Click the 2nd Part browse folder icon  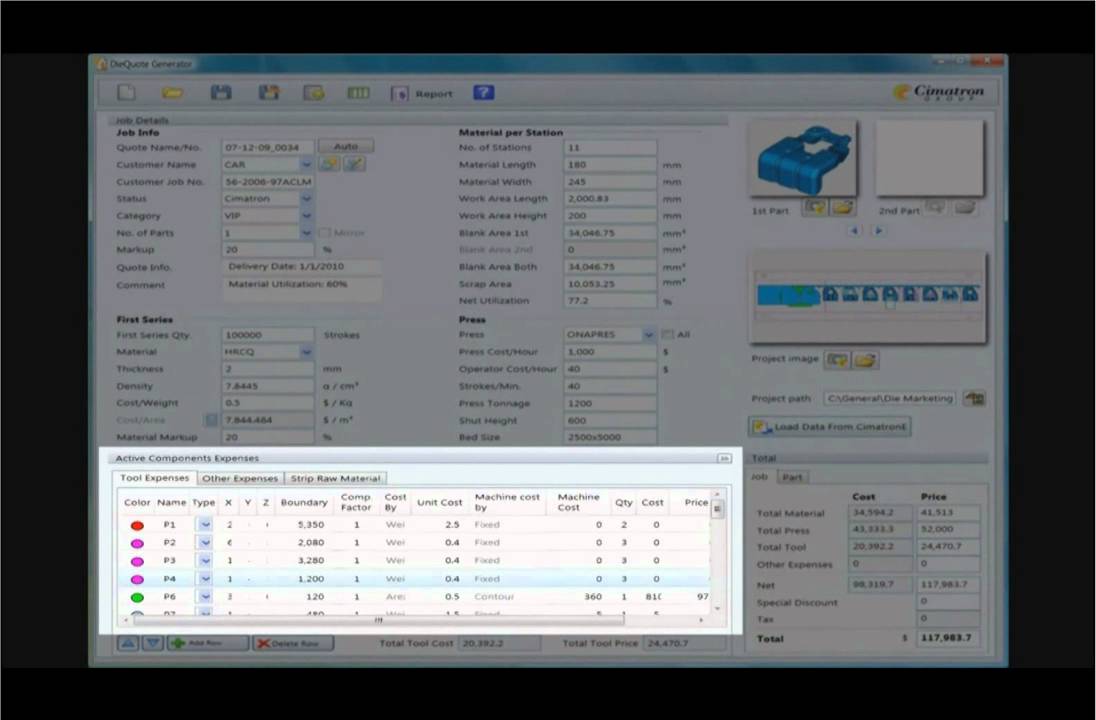click(965, 208)
